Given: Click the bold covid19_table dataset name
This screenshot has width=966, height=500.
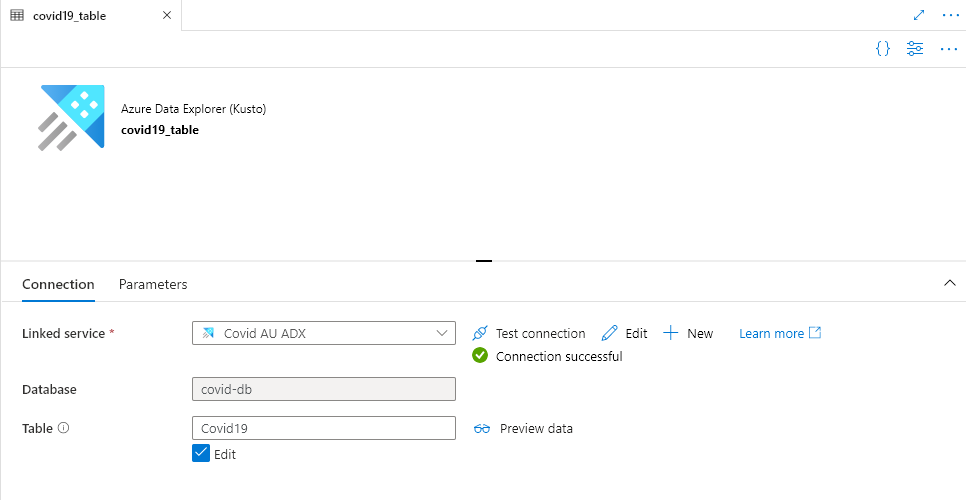Looking at the screenshot, I should [160, 130].
